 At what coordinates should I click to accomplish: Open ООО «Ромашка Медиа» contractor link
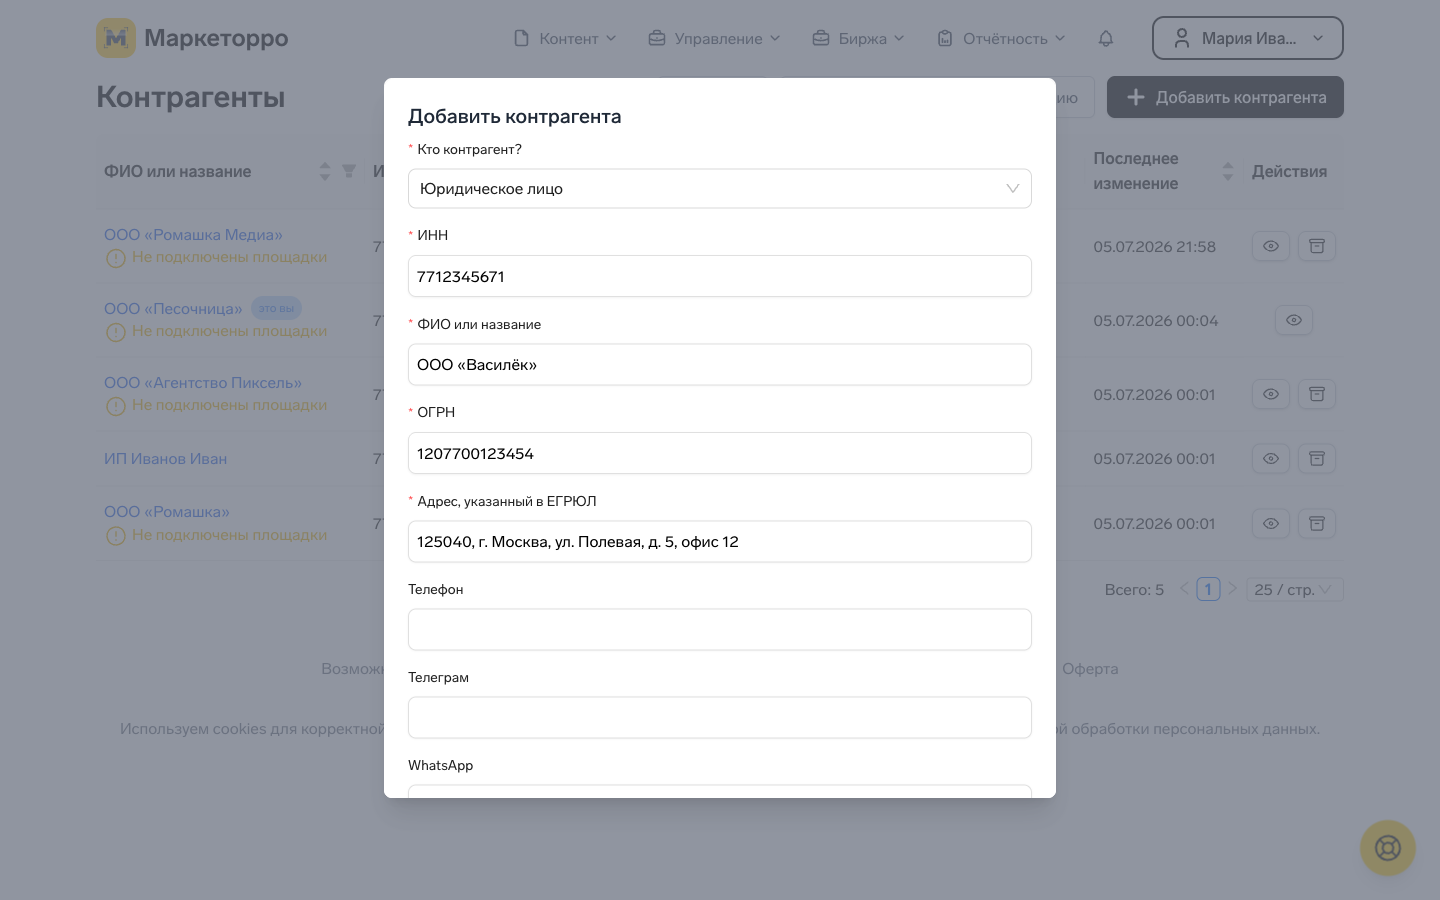click(x=193, y=235)
